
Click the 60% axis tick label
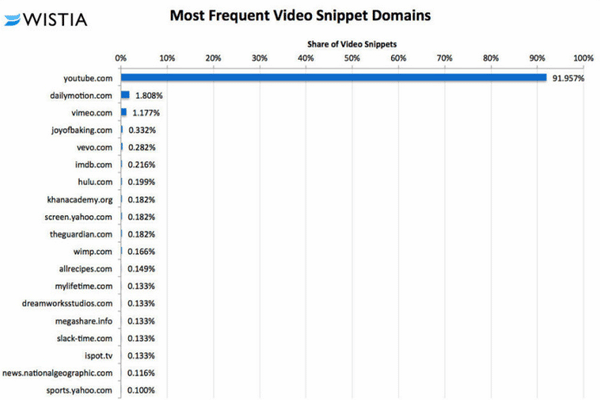[398, 58]
